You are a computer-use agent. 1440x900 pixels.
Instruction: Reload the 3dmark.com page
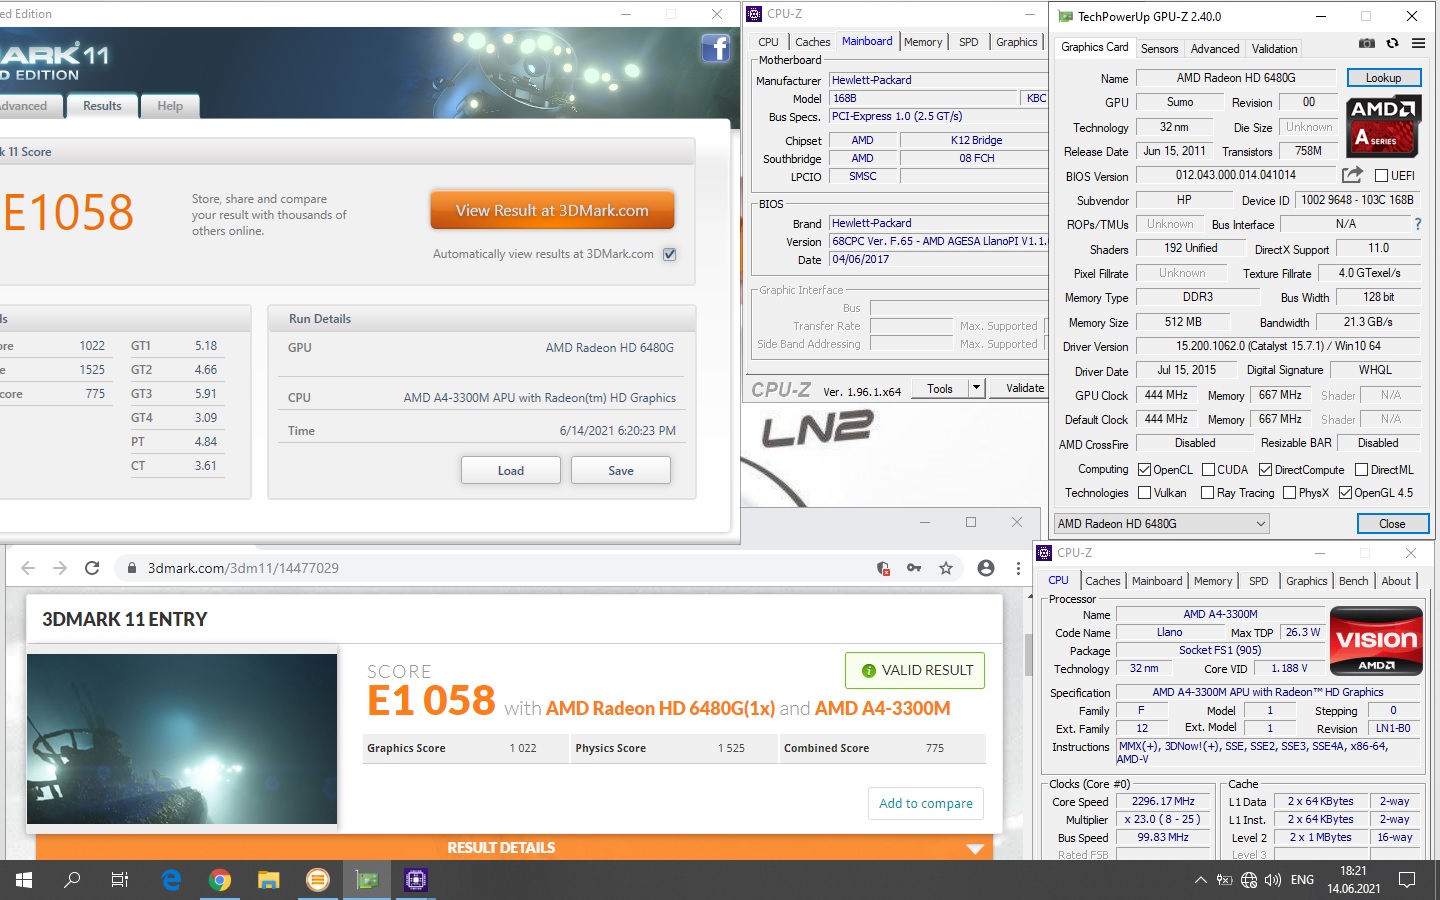coord(92,568)
